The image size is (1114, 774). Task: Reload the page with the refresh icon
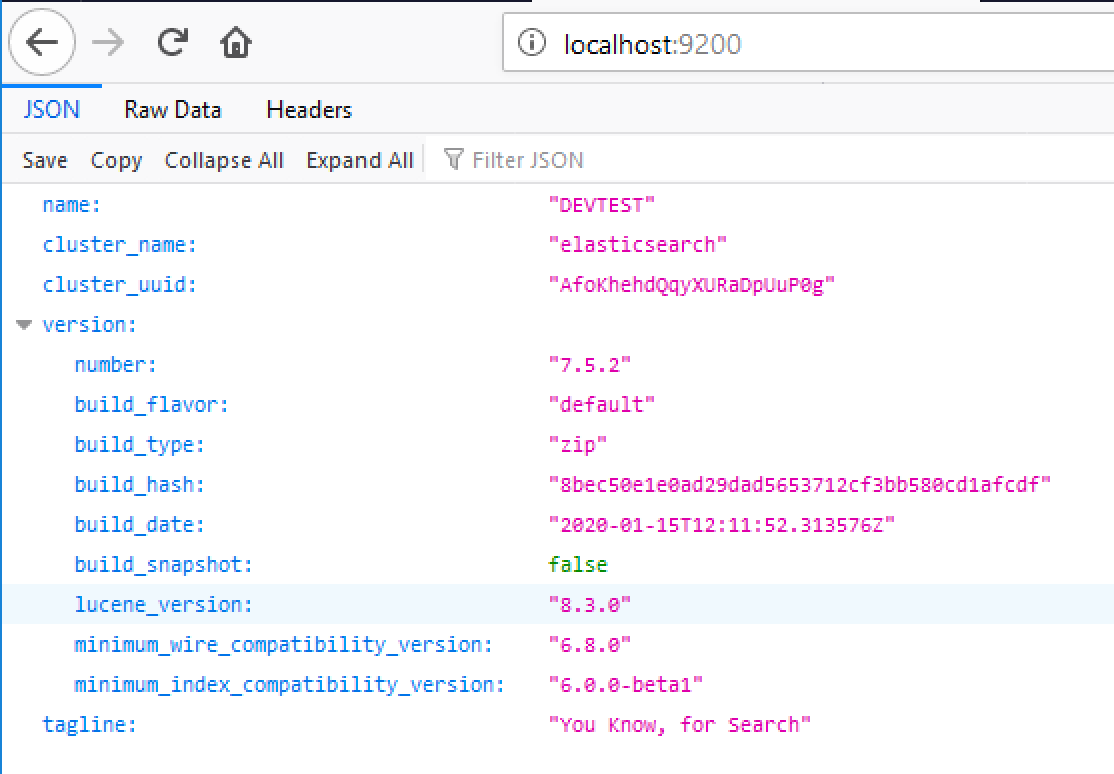(x=172, y=43)
